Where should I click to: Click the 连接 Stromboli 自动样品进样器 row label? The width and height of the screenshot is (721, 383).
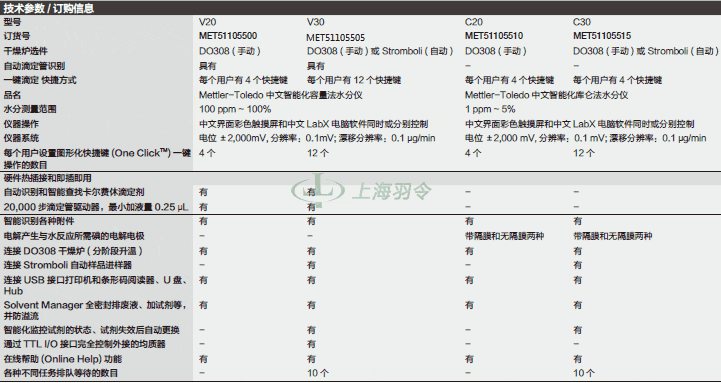coord(68,265)
